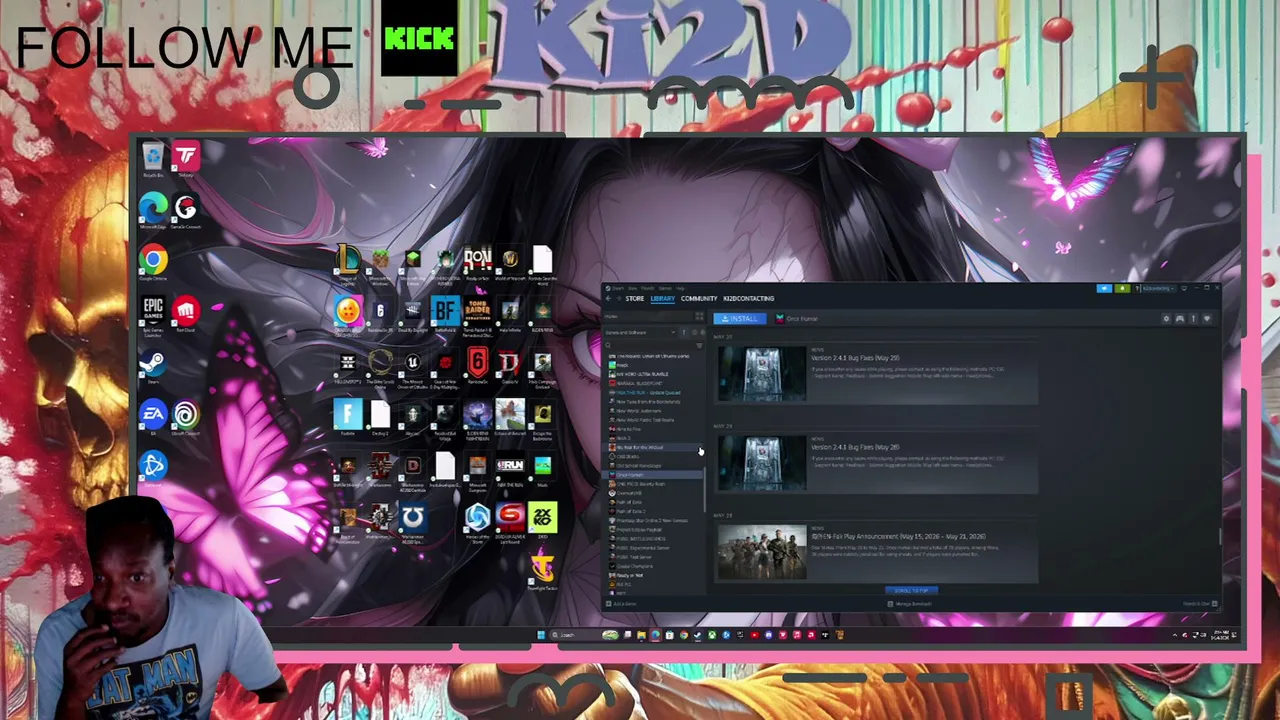
Task: Click the blue INSTALL button
Action: click(740, 319)
